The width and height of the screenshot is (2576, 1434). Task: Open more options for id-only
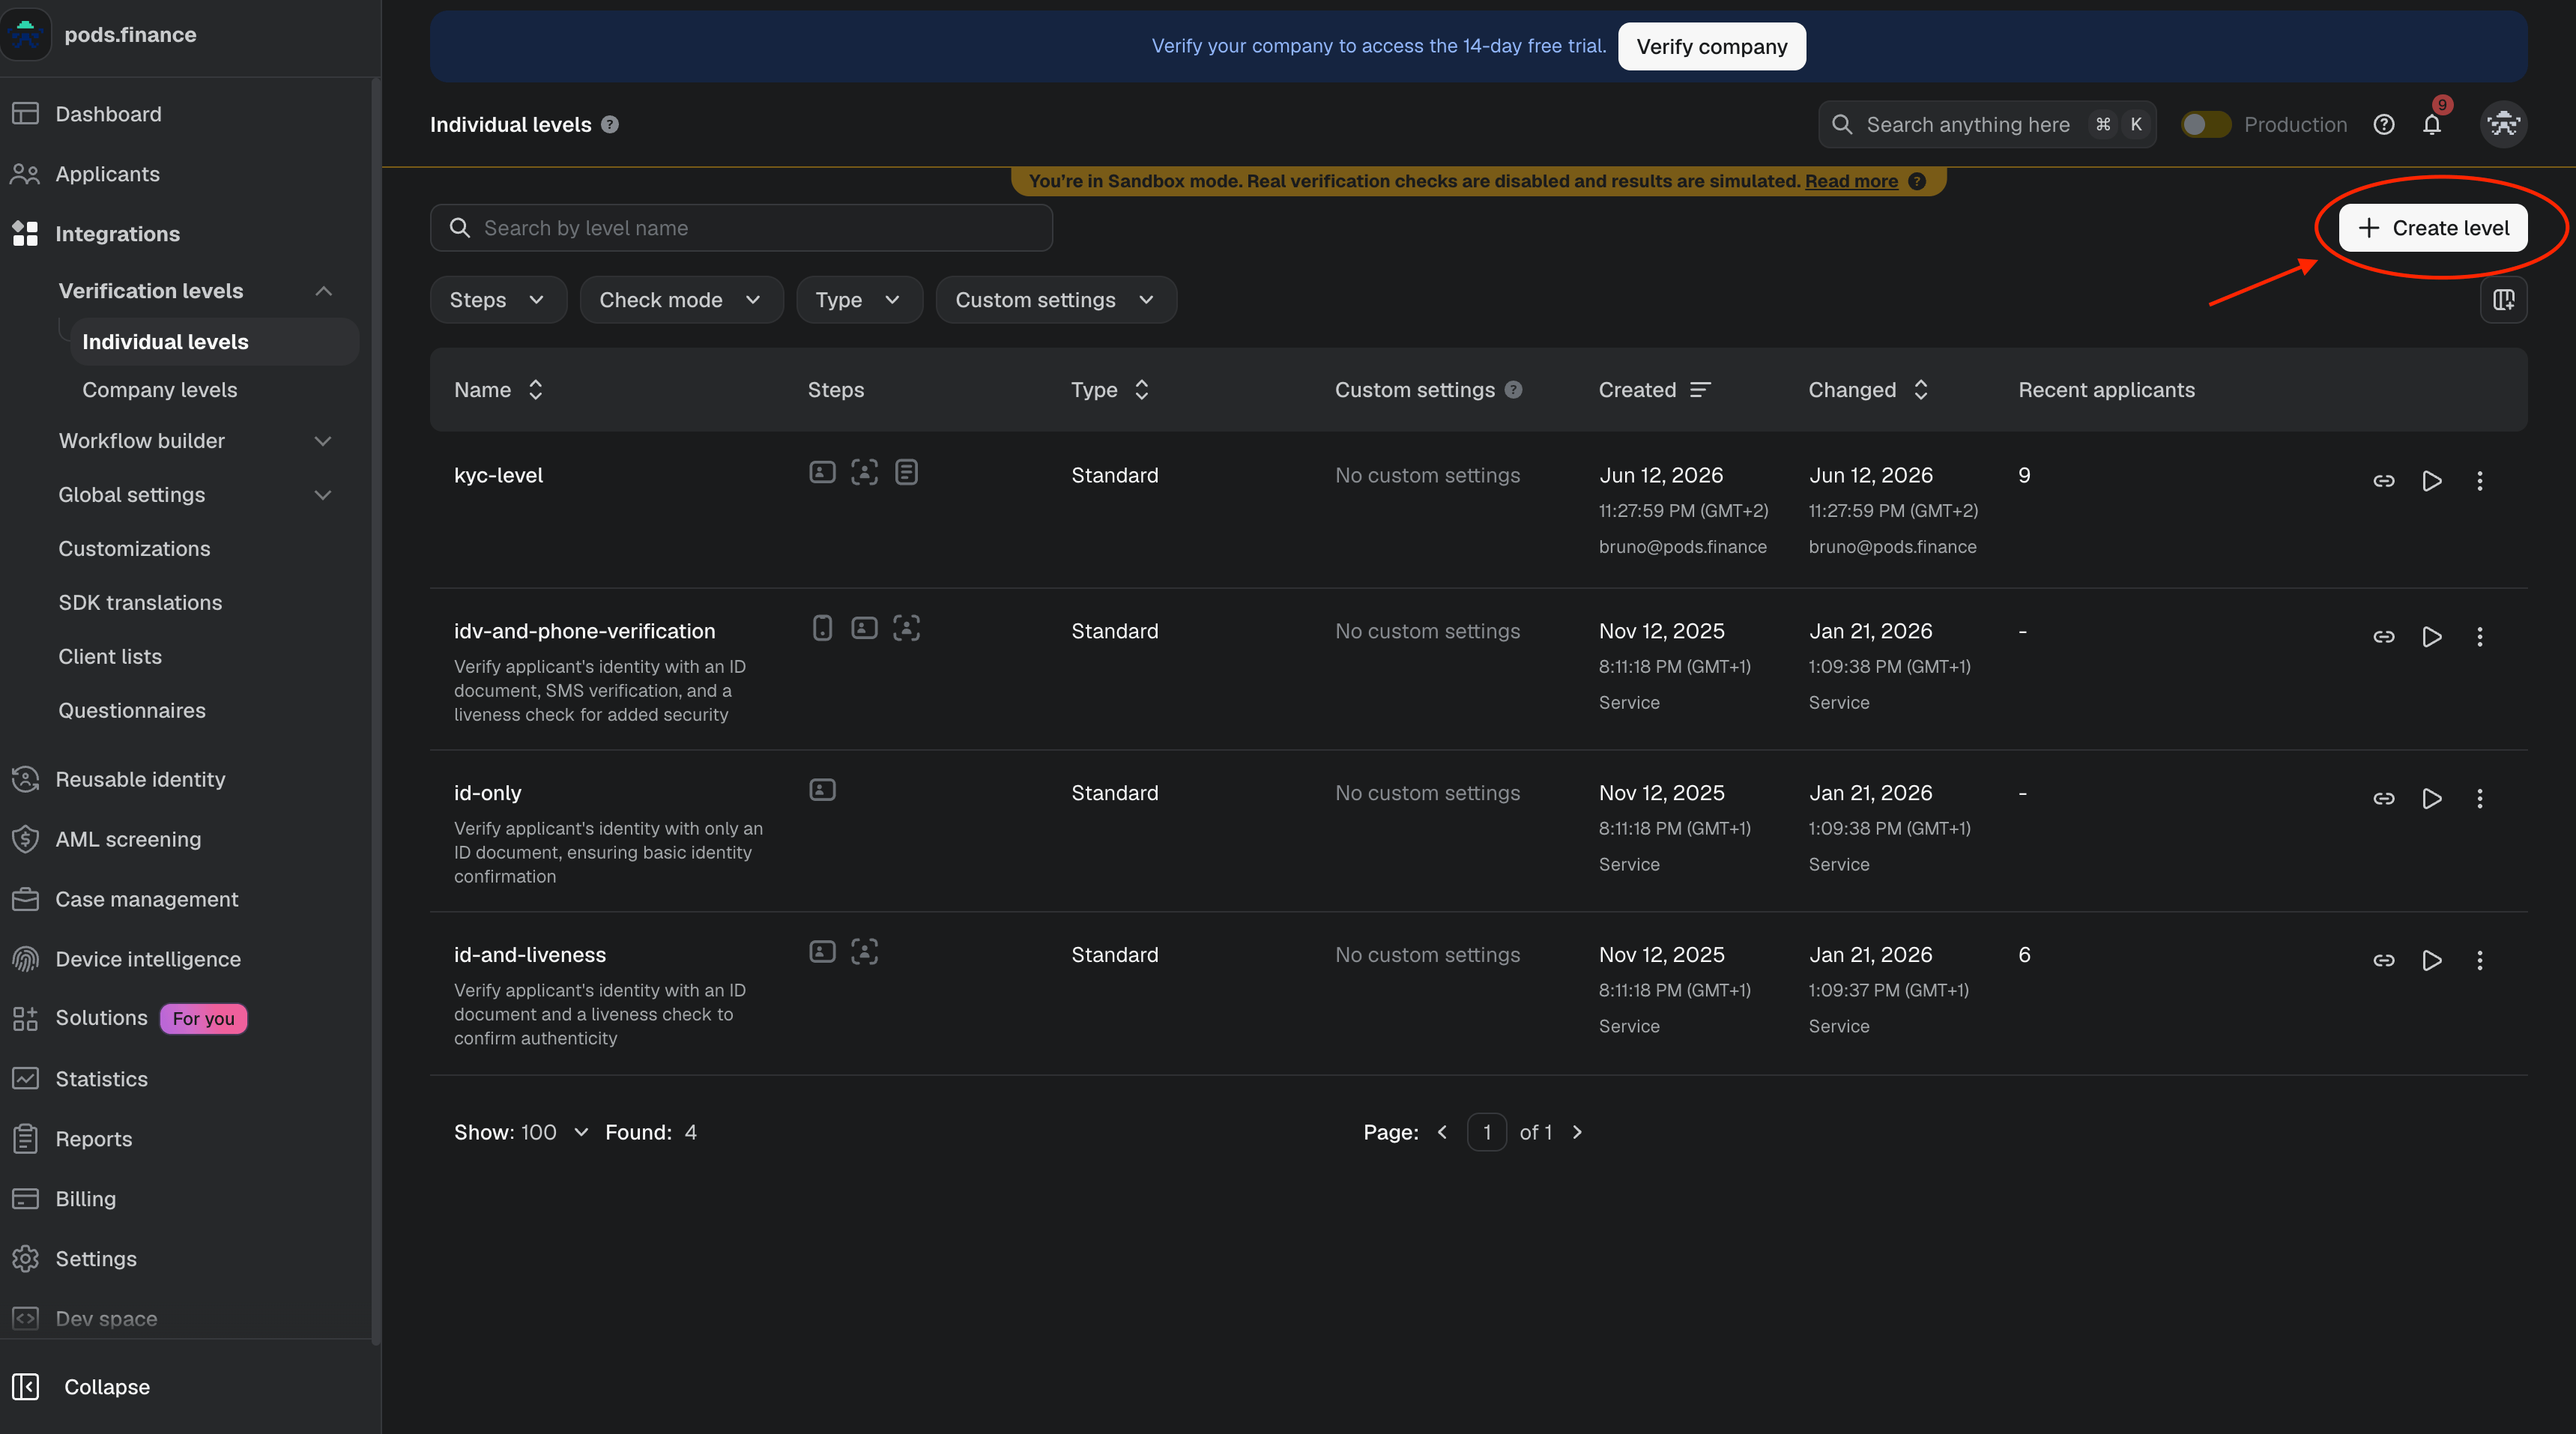click(x=2480, y=798)
